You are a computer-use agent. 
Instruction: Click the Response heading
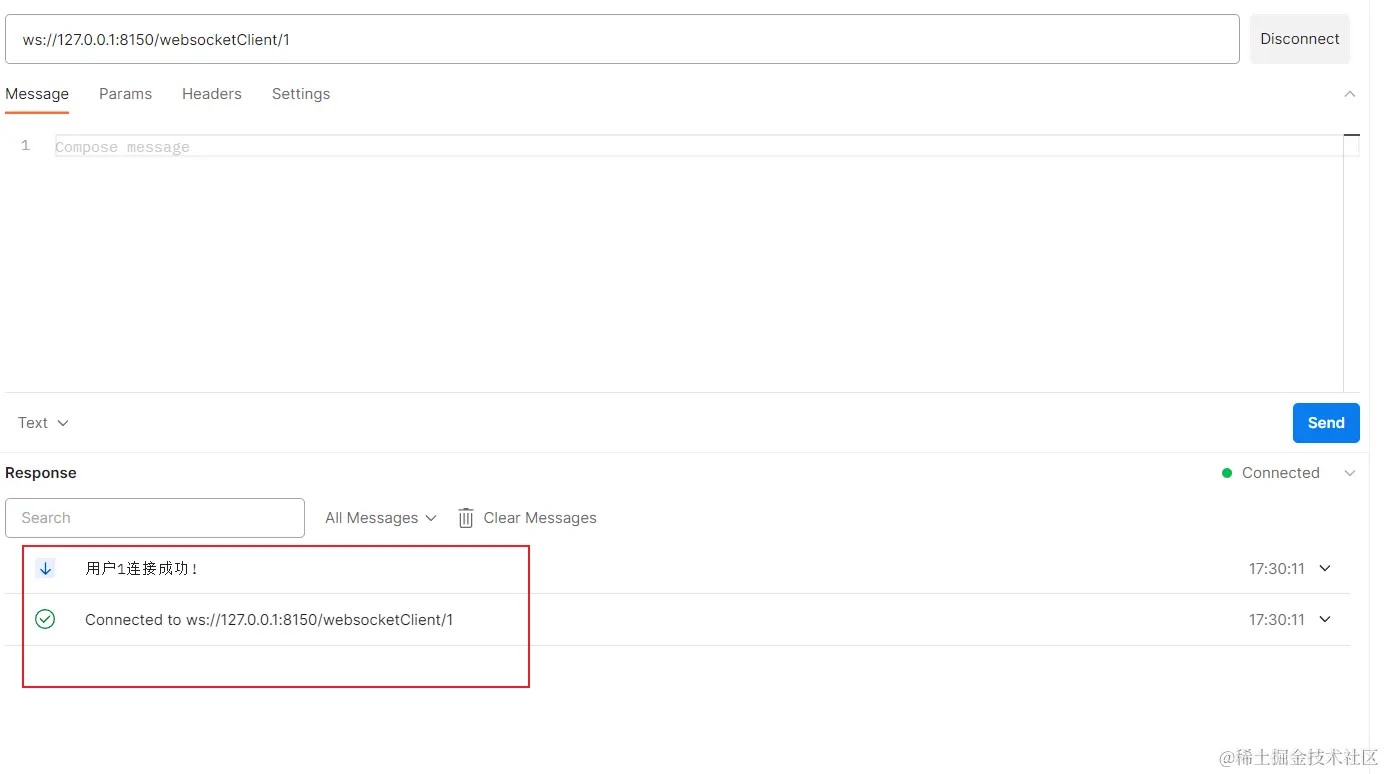[x=41, y=473]
